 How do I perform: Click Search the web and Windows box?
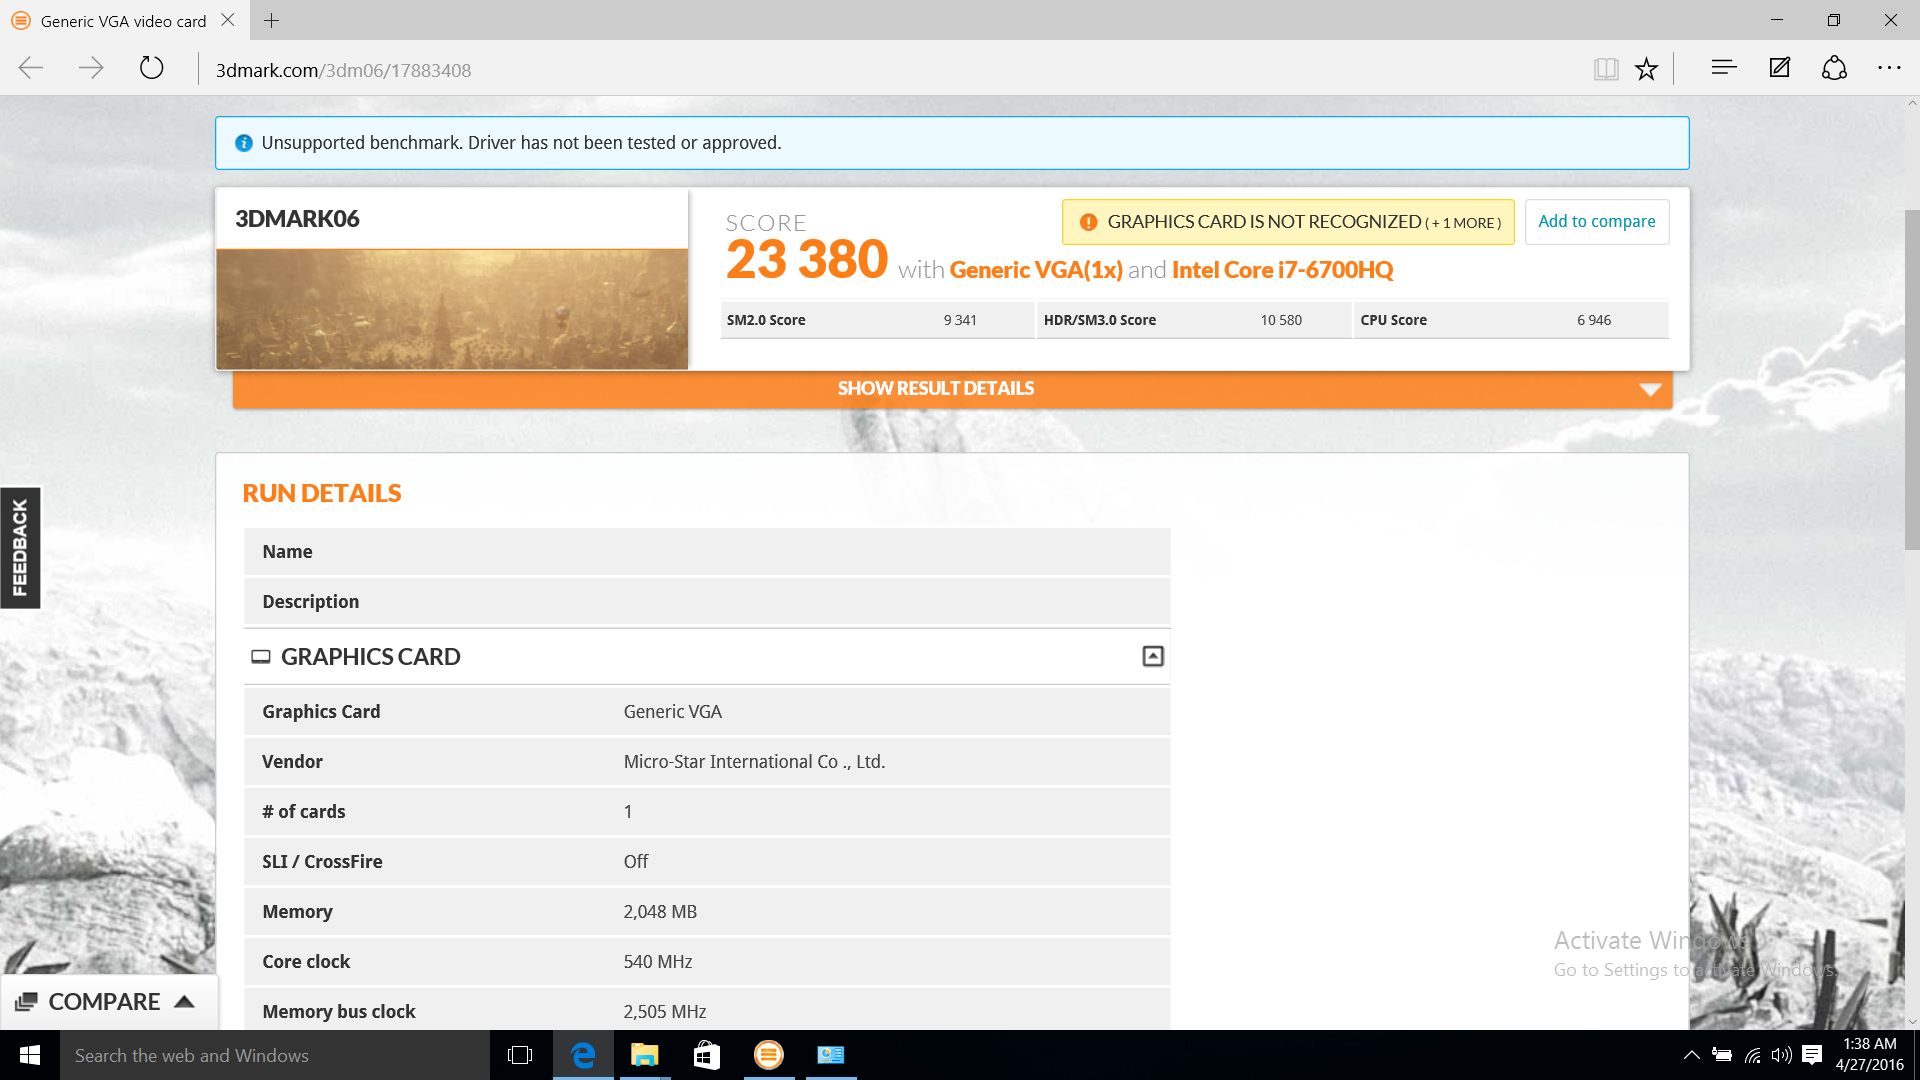click(x=275, y=1055)
